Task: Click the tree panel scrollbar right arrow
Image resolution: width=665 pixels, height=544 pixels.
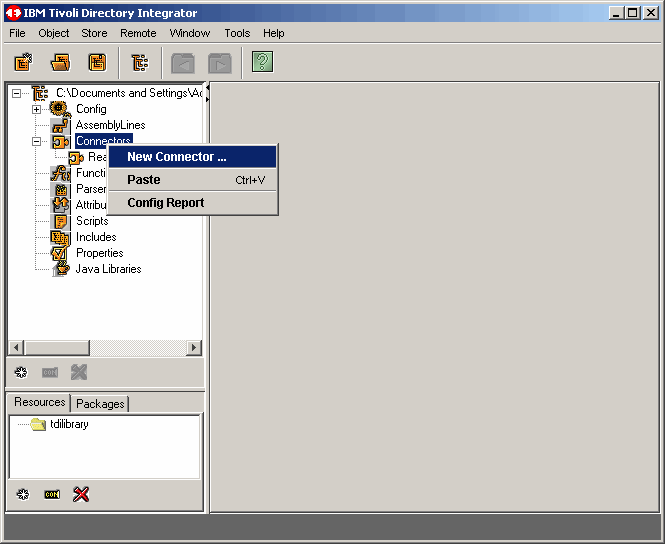Action: [194, 348]
